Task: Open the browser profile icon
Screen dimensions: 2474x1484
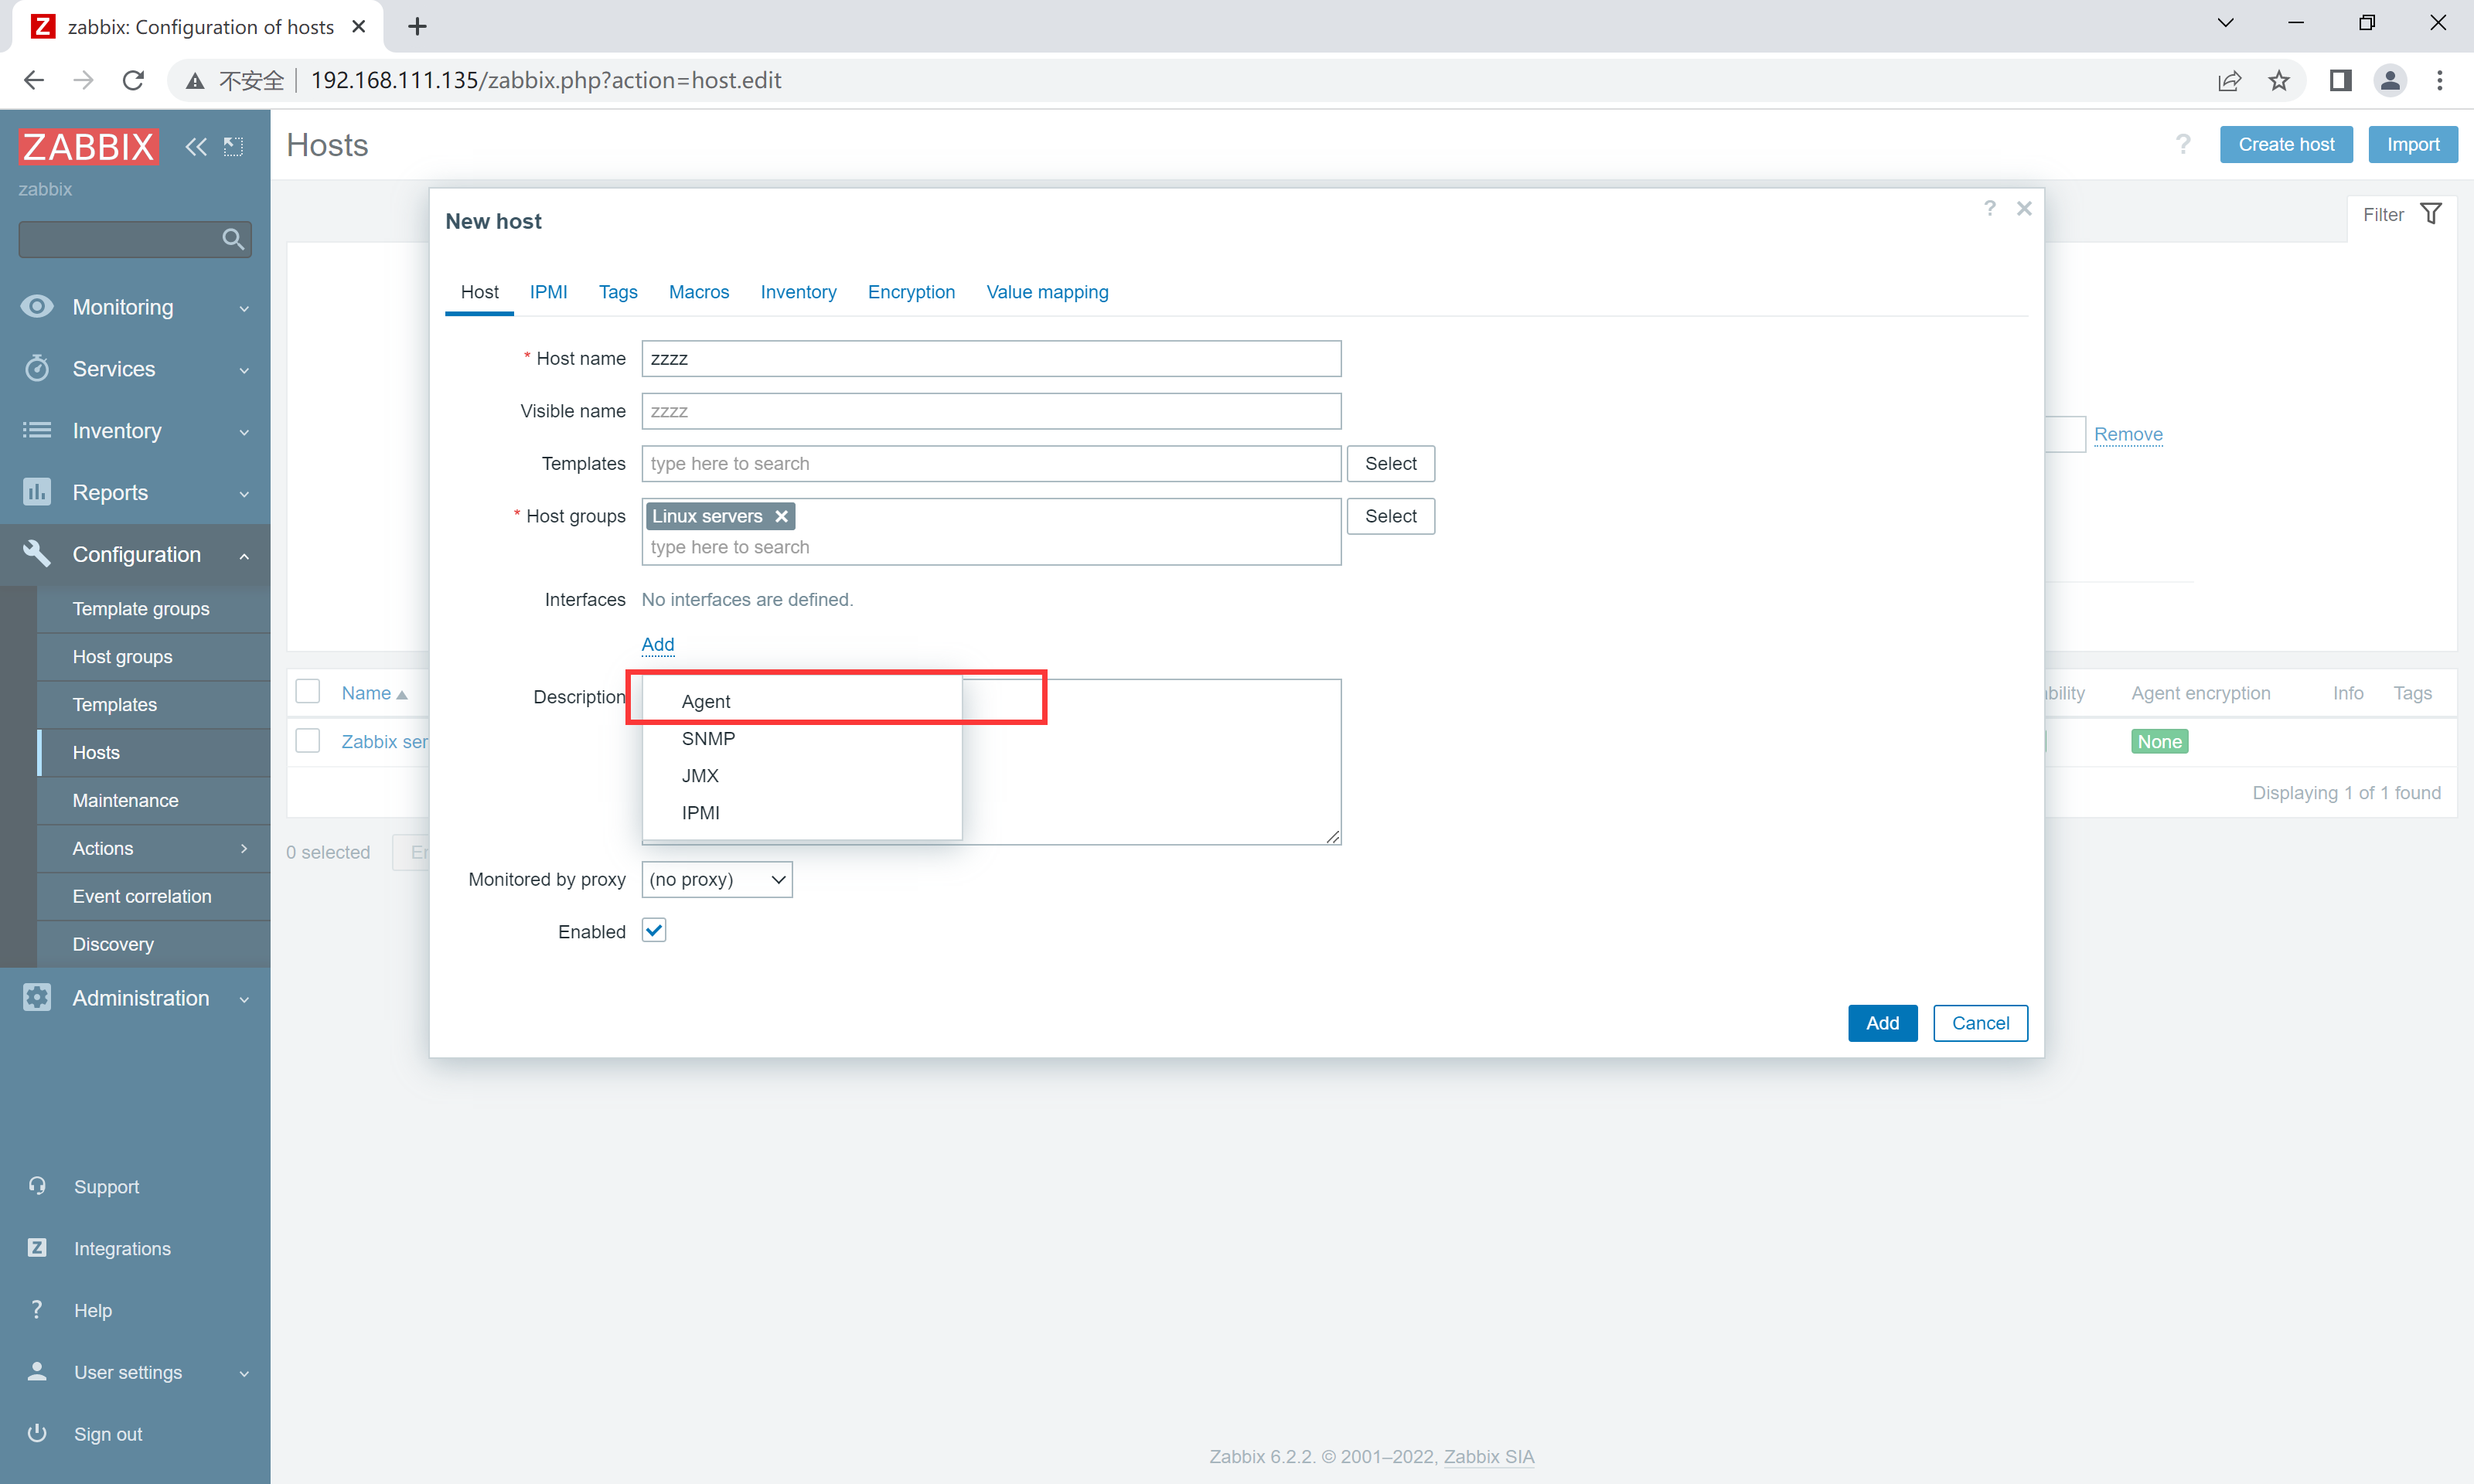Action: (2390, 80)
